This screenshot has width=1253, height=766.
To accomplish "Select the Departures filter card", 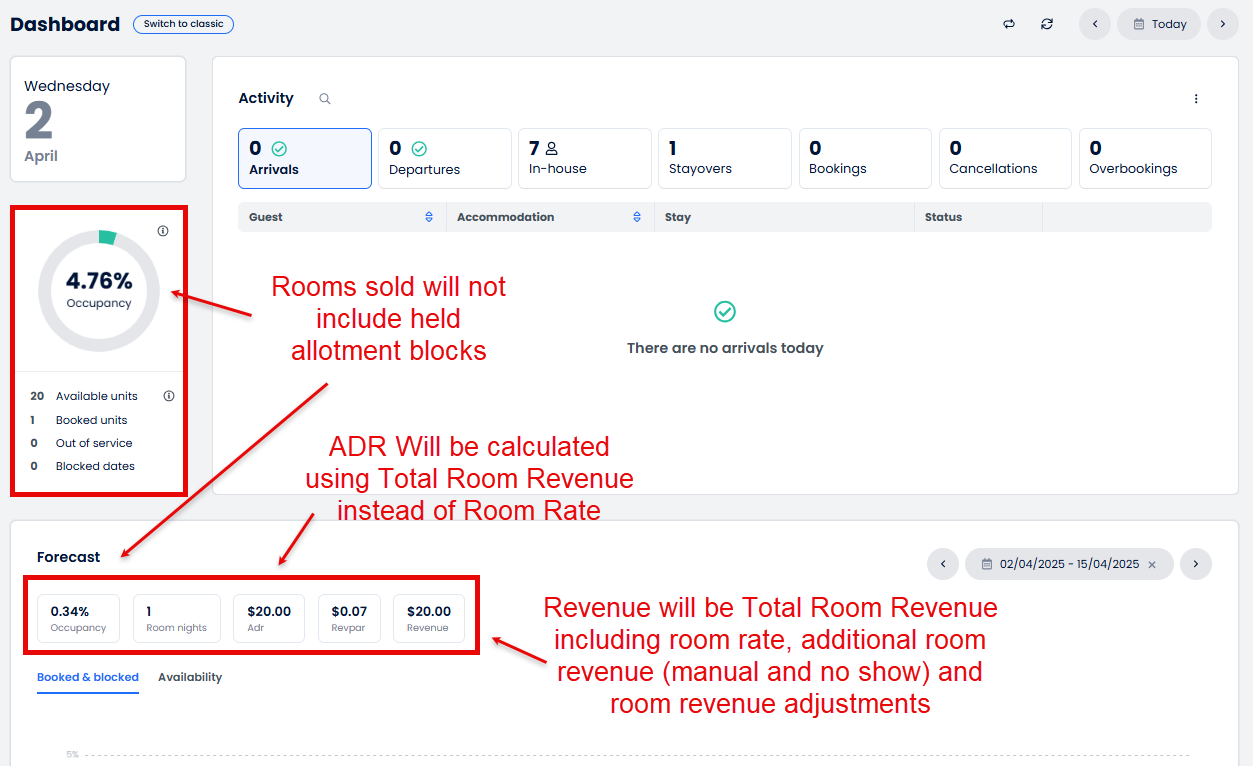I will pyautogui.click(x=444, y=158).
